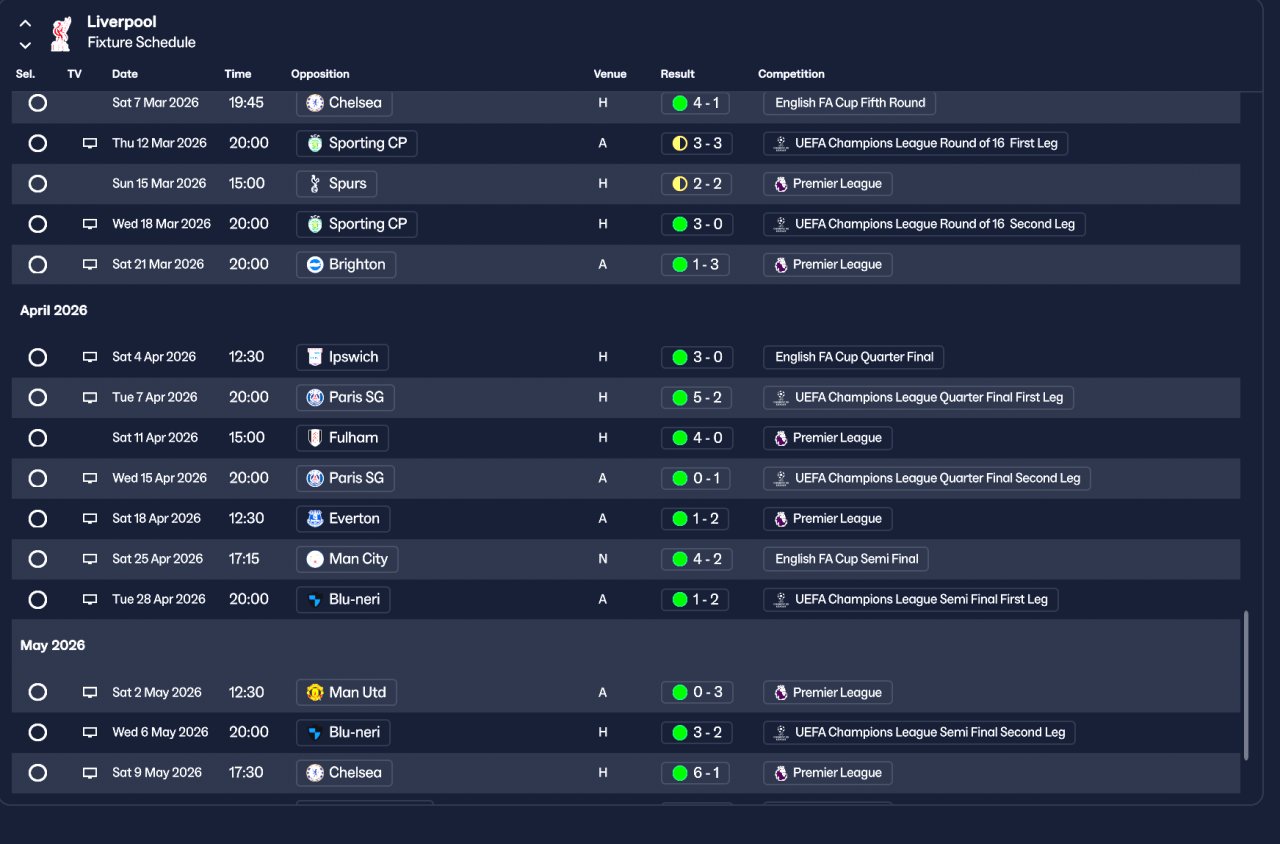Click TV icon for Brighton match

[90, 265]
